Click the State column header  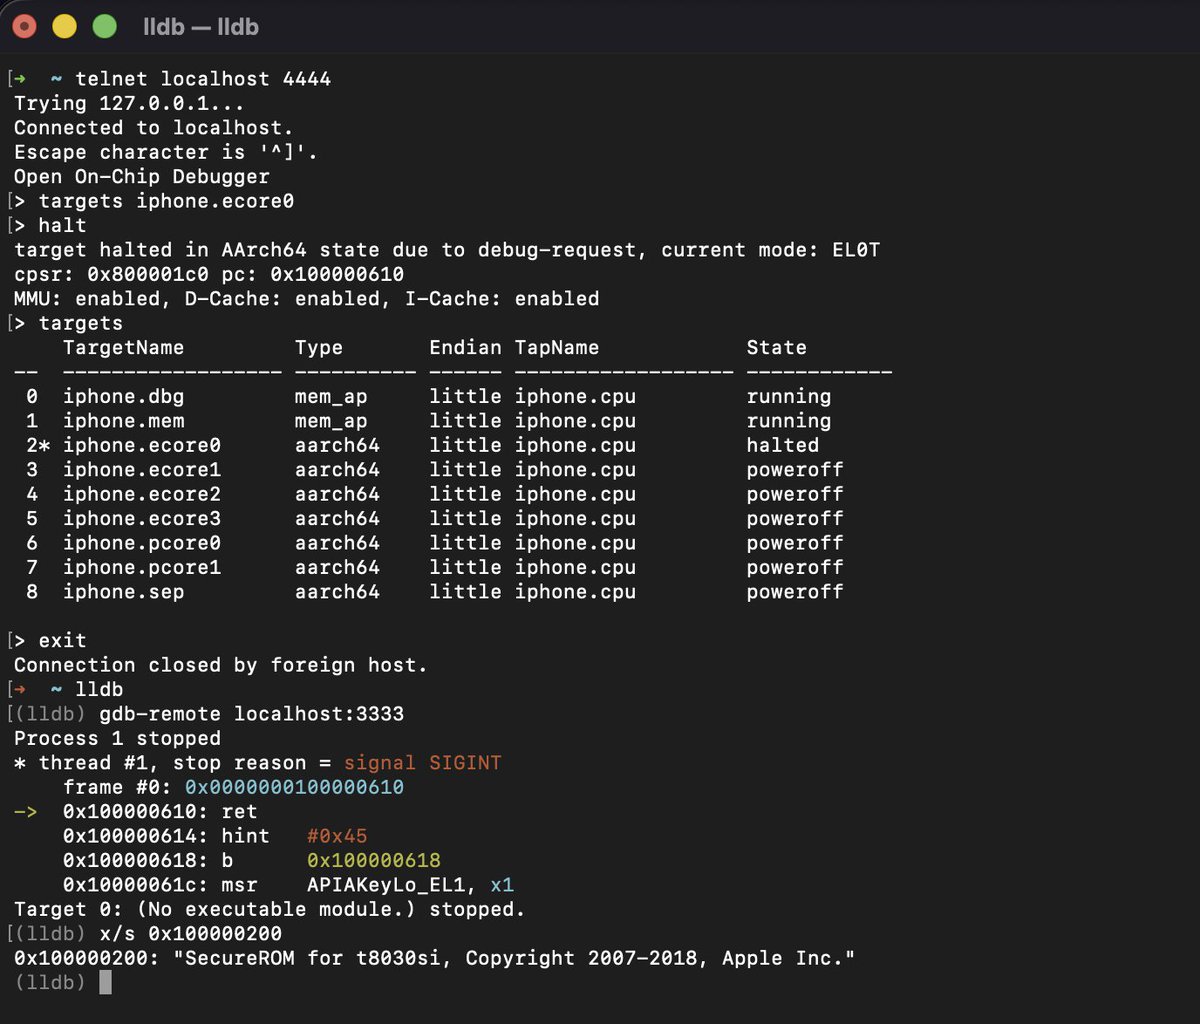[777, 348]
